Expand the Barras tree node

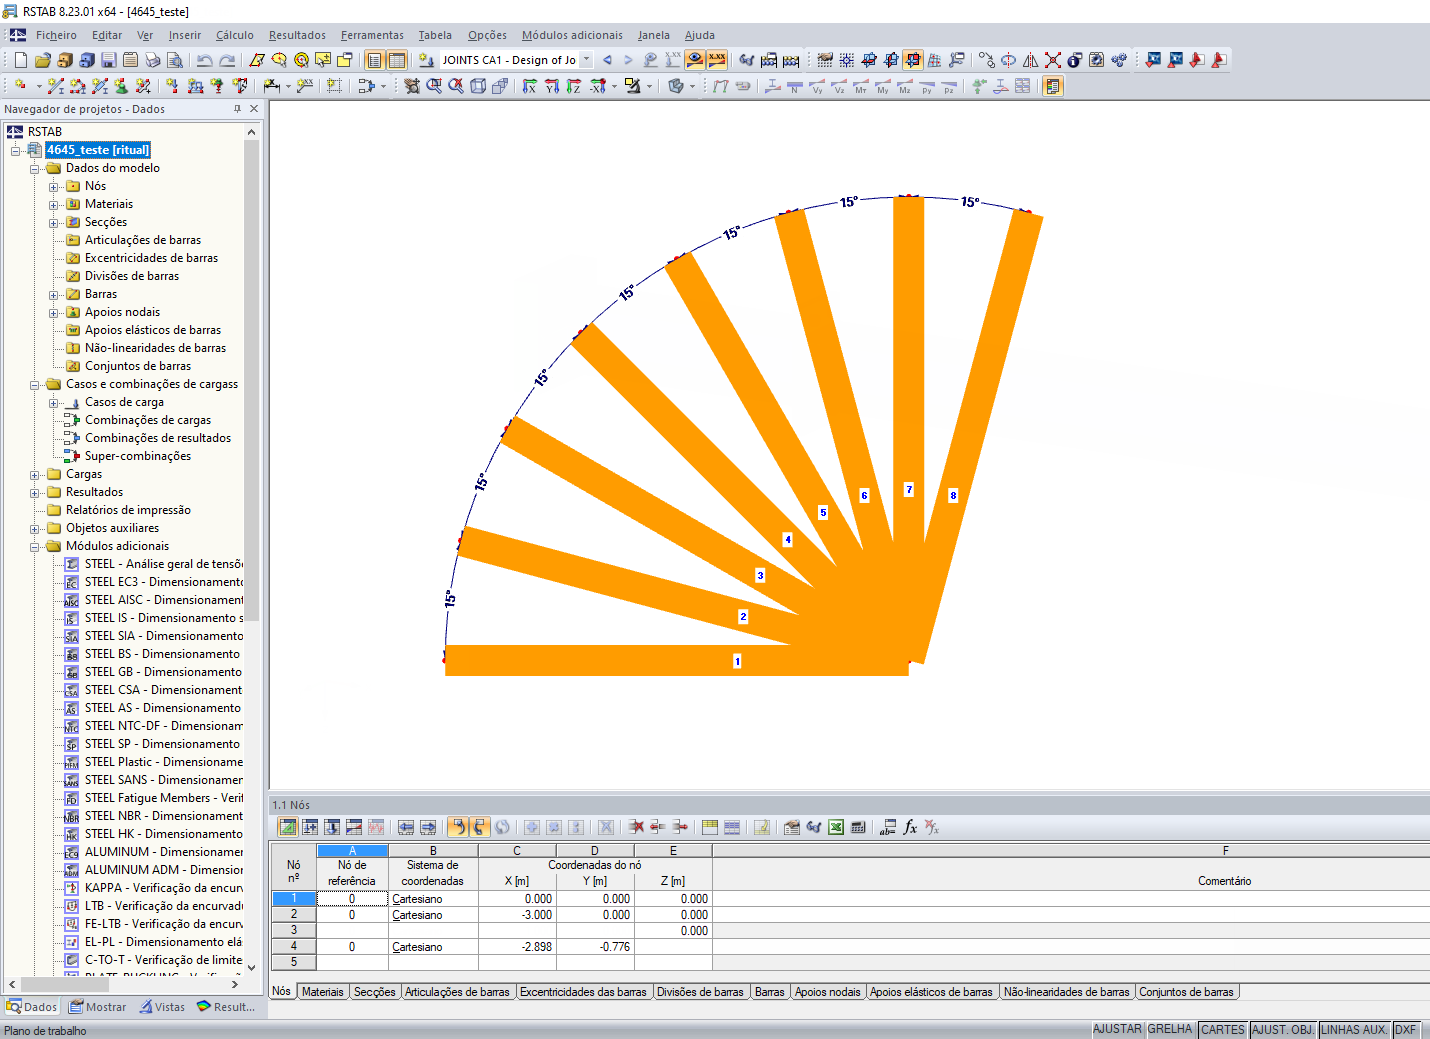coord(54,295)
